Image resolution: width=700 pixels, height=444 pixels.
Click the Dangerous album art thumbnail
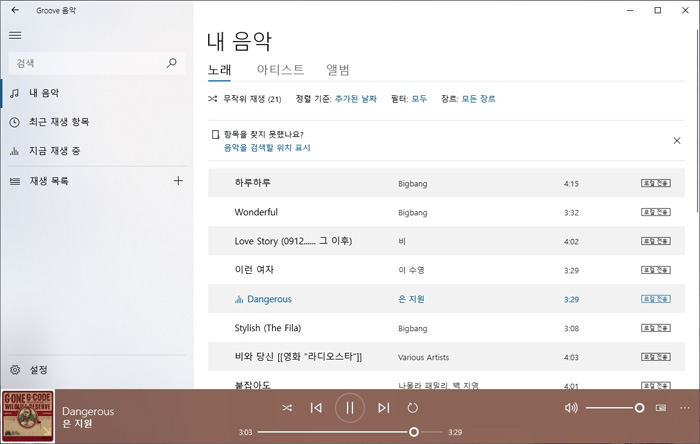pos(28,416)
